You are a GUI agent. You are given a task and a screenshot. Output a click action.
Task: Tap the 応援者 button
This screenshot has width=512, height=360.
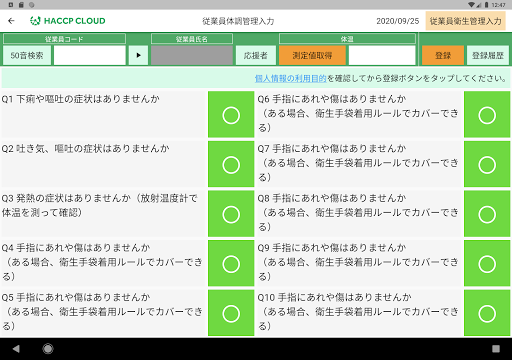coord(256,55)
